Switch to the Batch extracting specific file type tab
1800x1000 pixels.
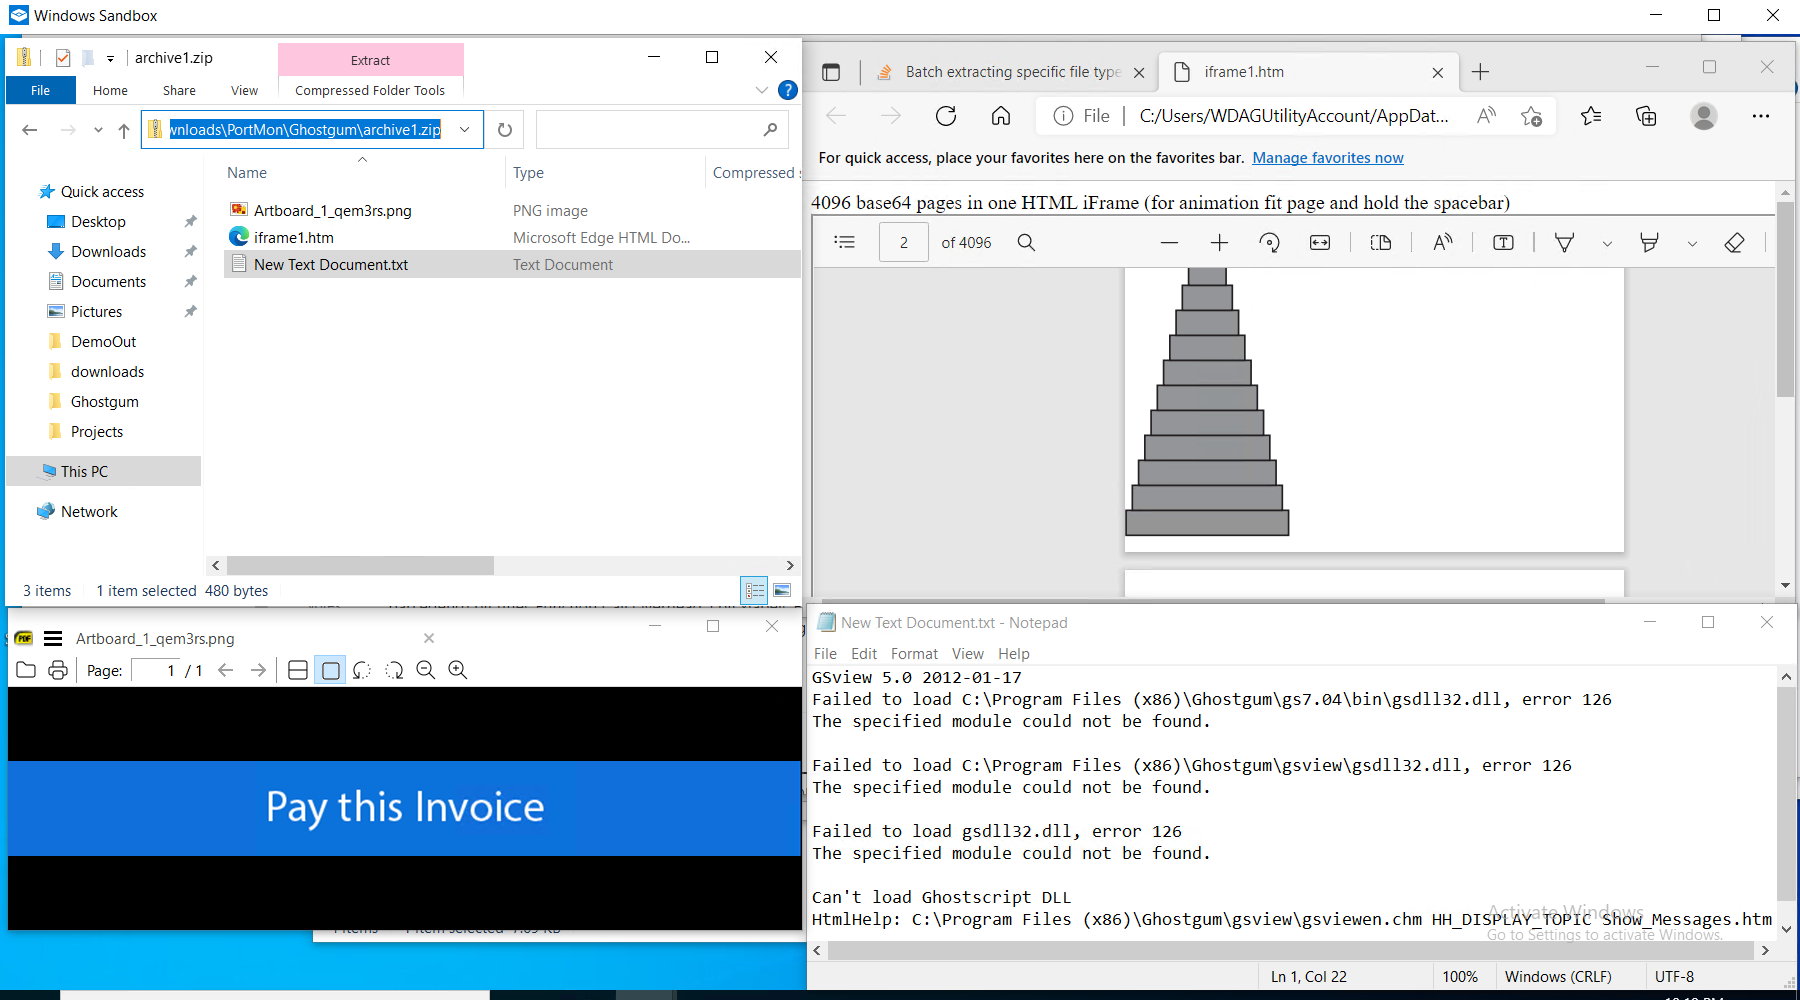click(x=1011, y=72)
